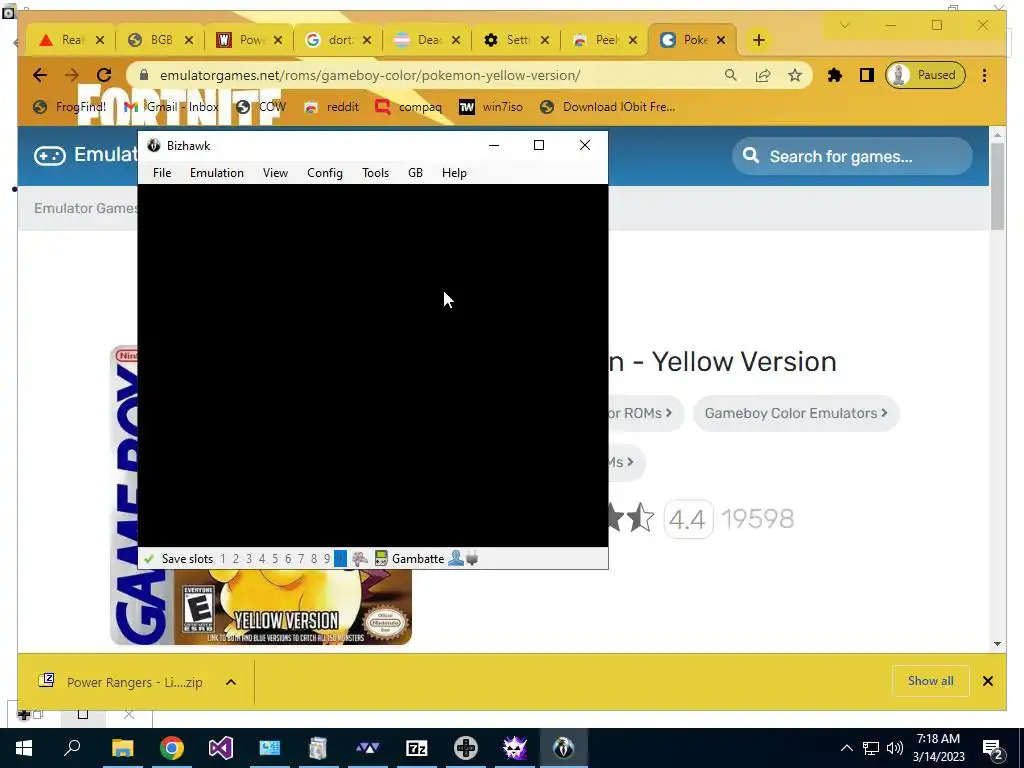The width and height of the screenshot is (1024, 768).
Task: Select save slot 3 in Bizhawk status bar
Action: tap(249, 559)
